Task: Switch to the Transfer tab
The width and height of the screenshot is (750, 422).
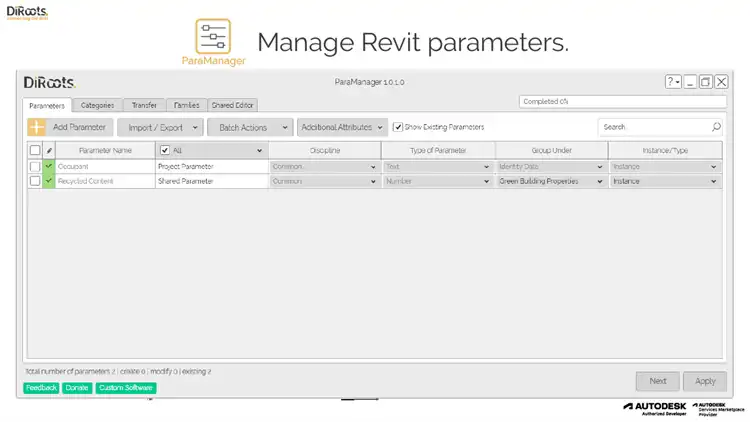Action: click(144, 105)
